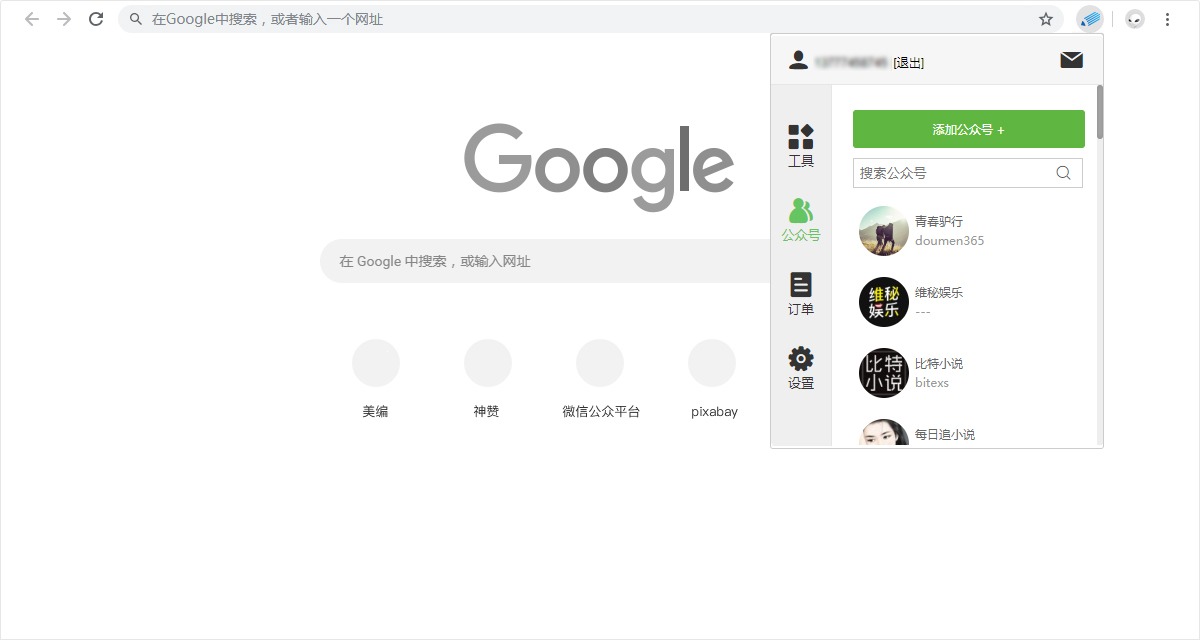The image size is (1200, 640).
Task: Open the Chrome three-dot menu
Action: tap(1168, 19)
